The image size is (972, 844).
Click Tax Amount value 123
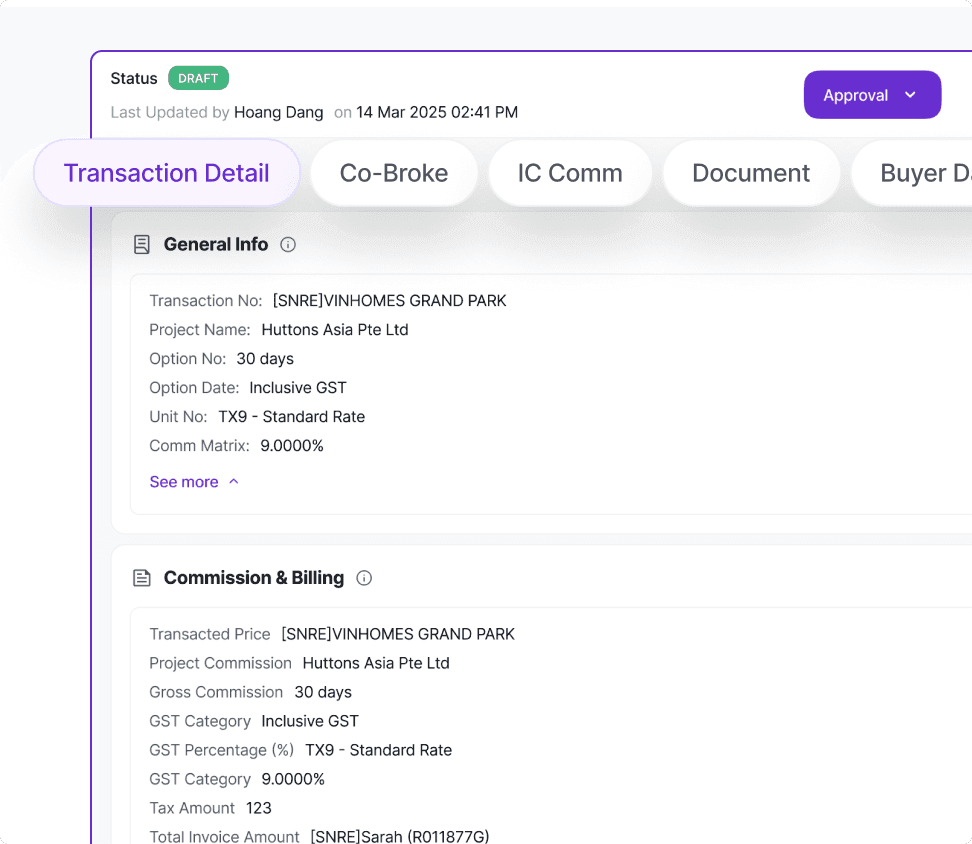[258, 808]
